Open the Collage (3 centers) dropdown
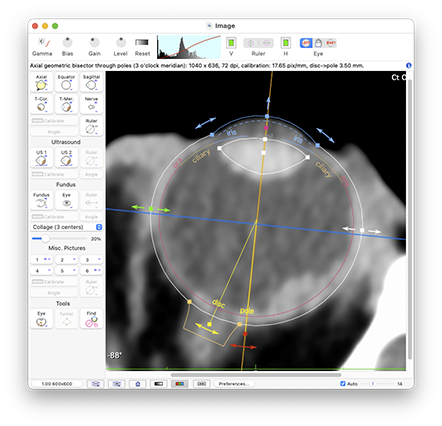This screenshot has width=442, height=426. (x=66, y=227)
